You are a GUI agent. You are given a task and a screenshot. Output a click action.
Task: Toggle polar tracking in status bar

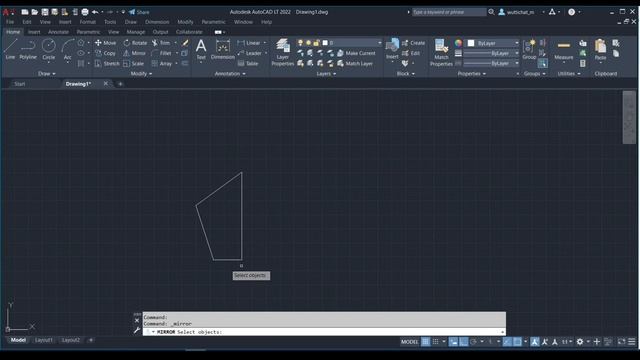click(473, 342)
